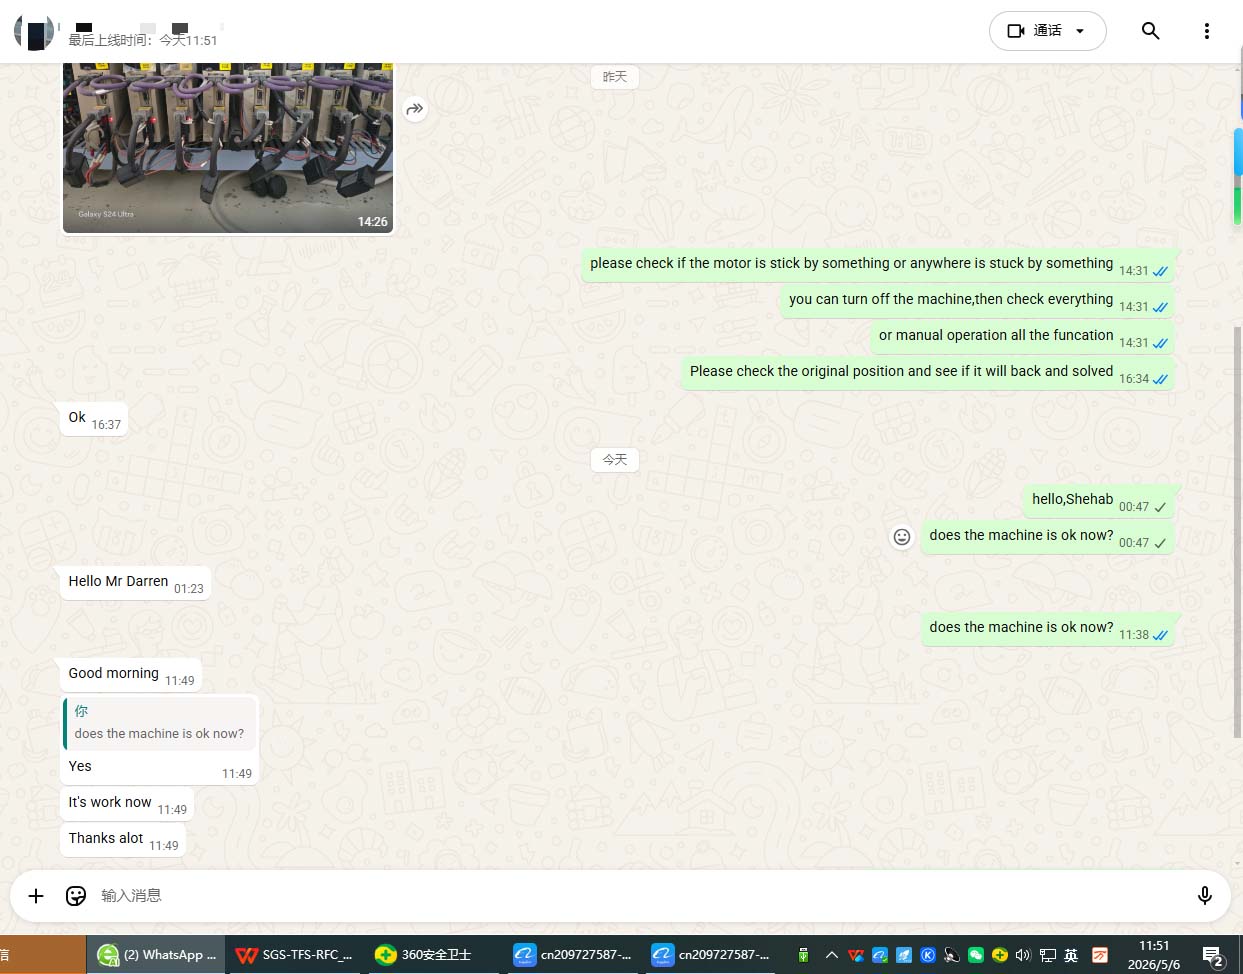Viewport: 1243px width, 974px height.
Task: Click the blue cloud checkmark tray icon
Action: tap(880, 956)
